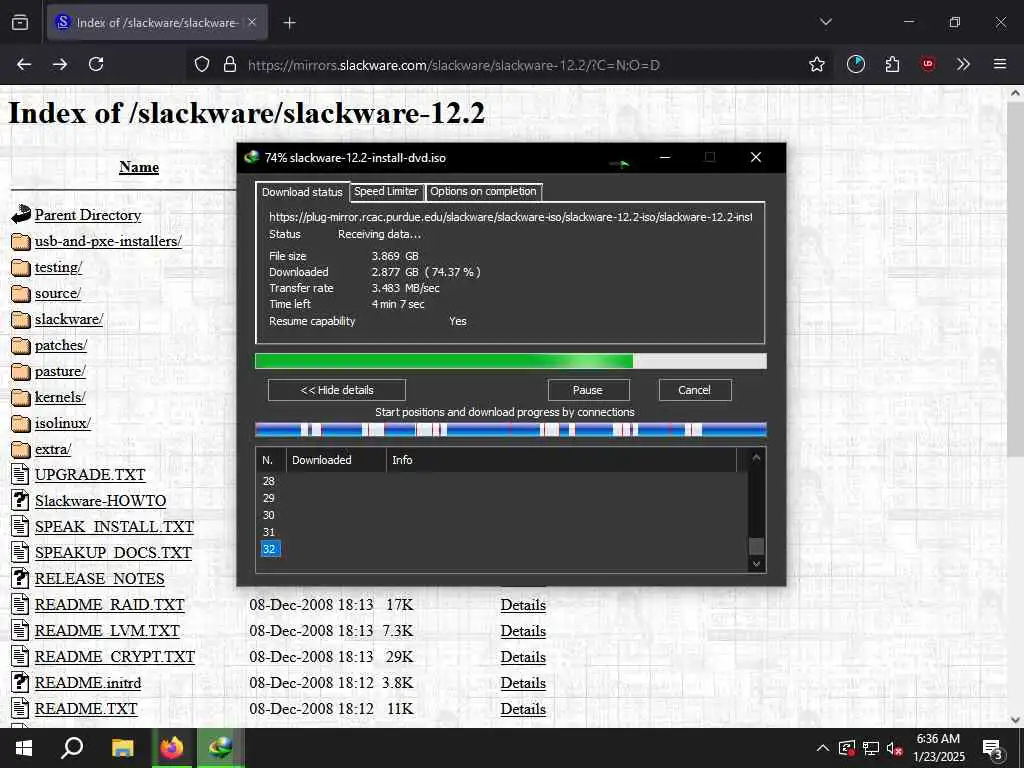Open the notification center icon
The image size is (1024, 768).
(x=993, y=749)
